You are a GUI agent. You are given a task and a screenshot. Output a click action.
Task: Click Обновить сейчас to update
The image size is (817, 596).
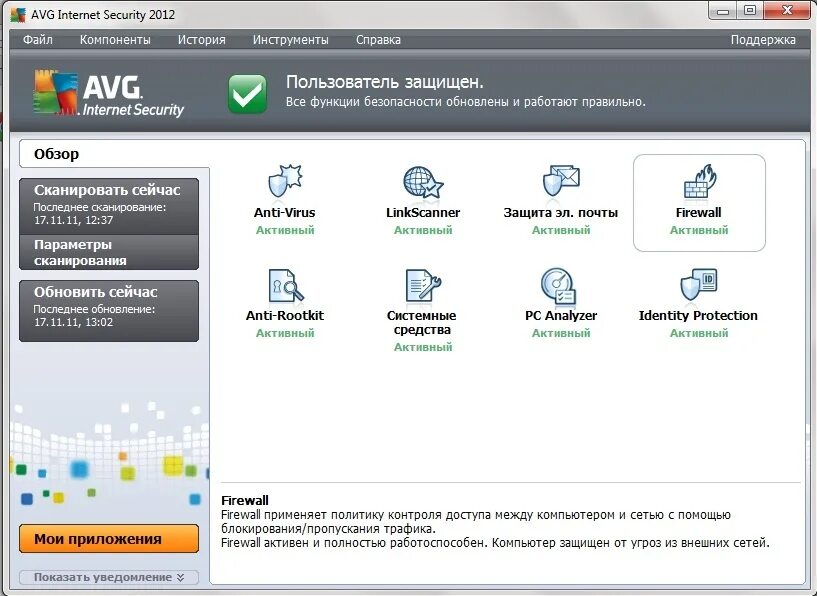point(109,311)
